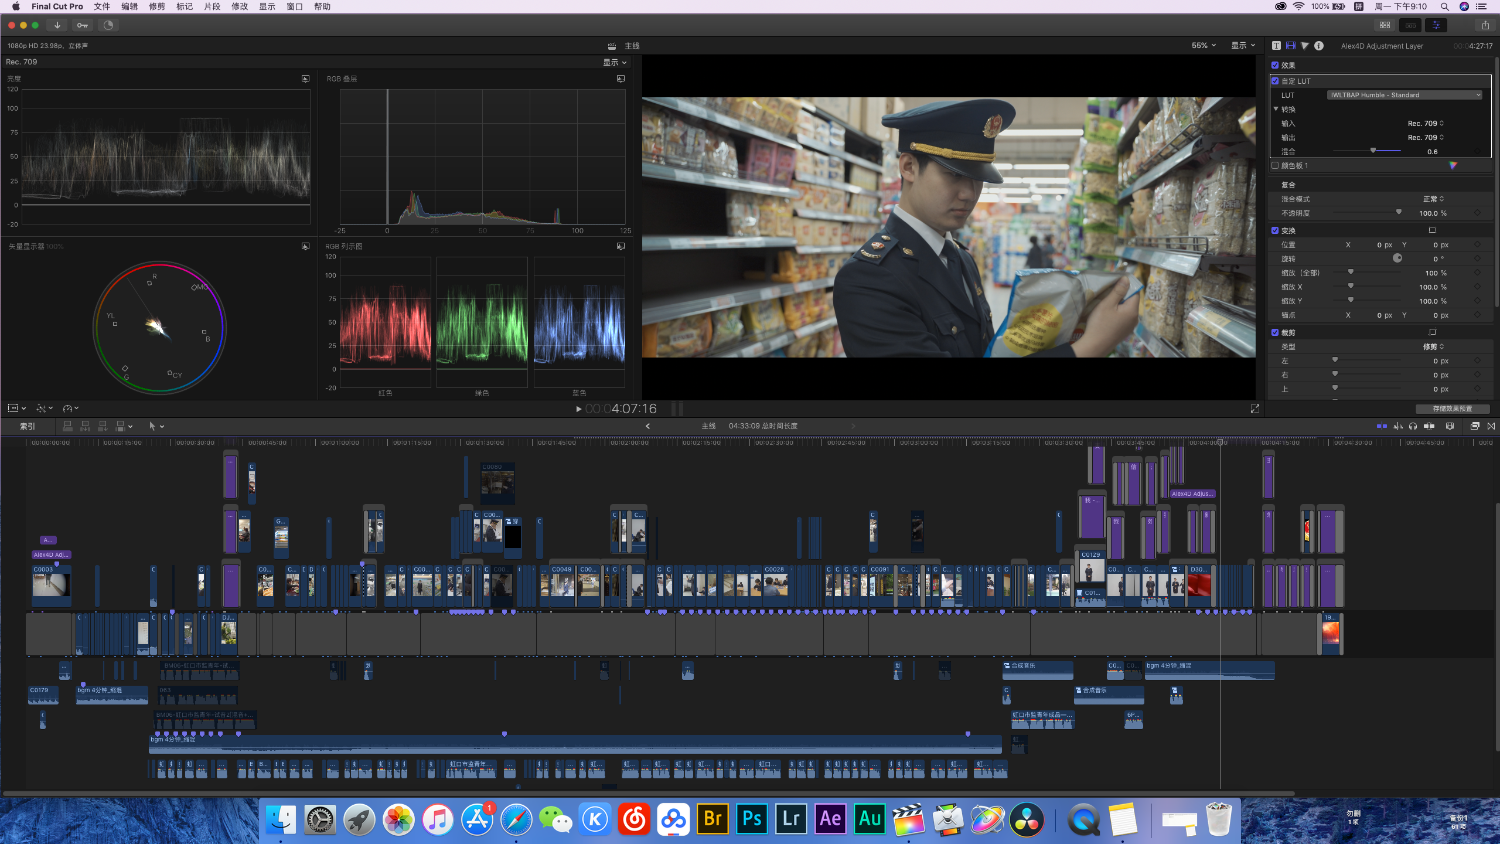The image size is (1500, 844).
Task: Click the Luma scope options icon
Action: coord(305,79)
